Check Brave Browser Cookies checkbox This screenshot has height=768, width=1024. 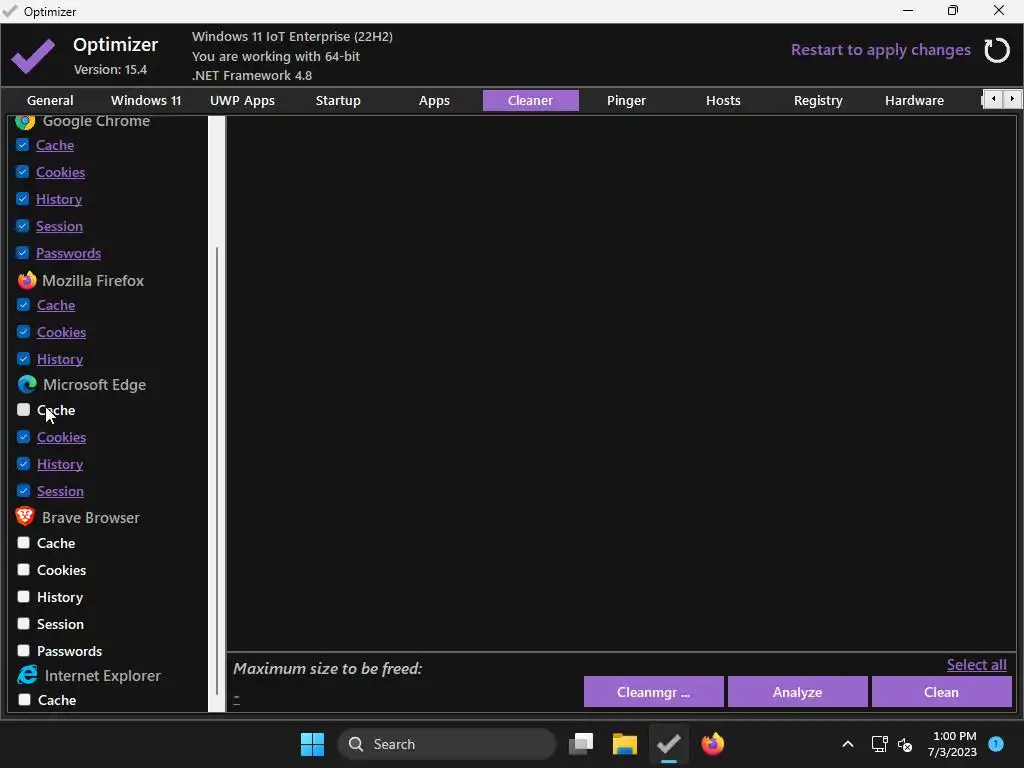point(24,569)
